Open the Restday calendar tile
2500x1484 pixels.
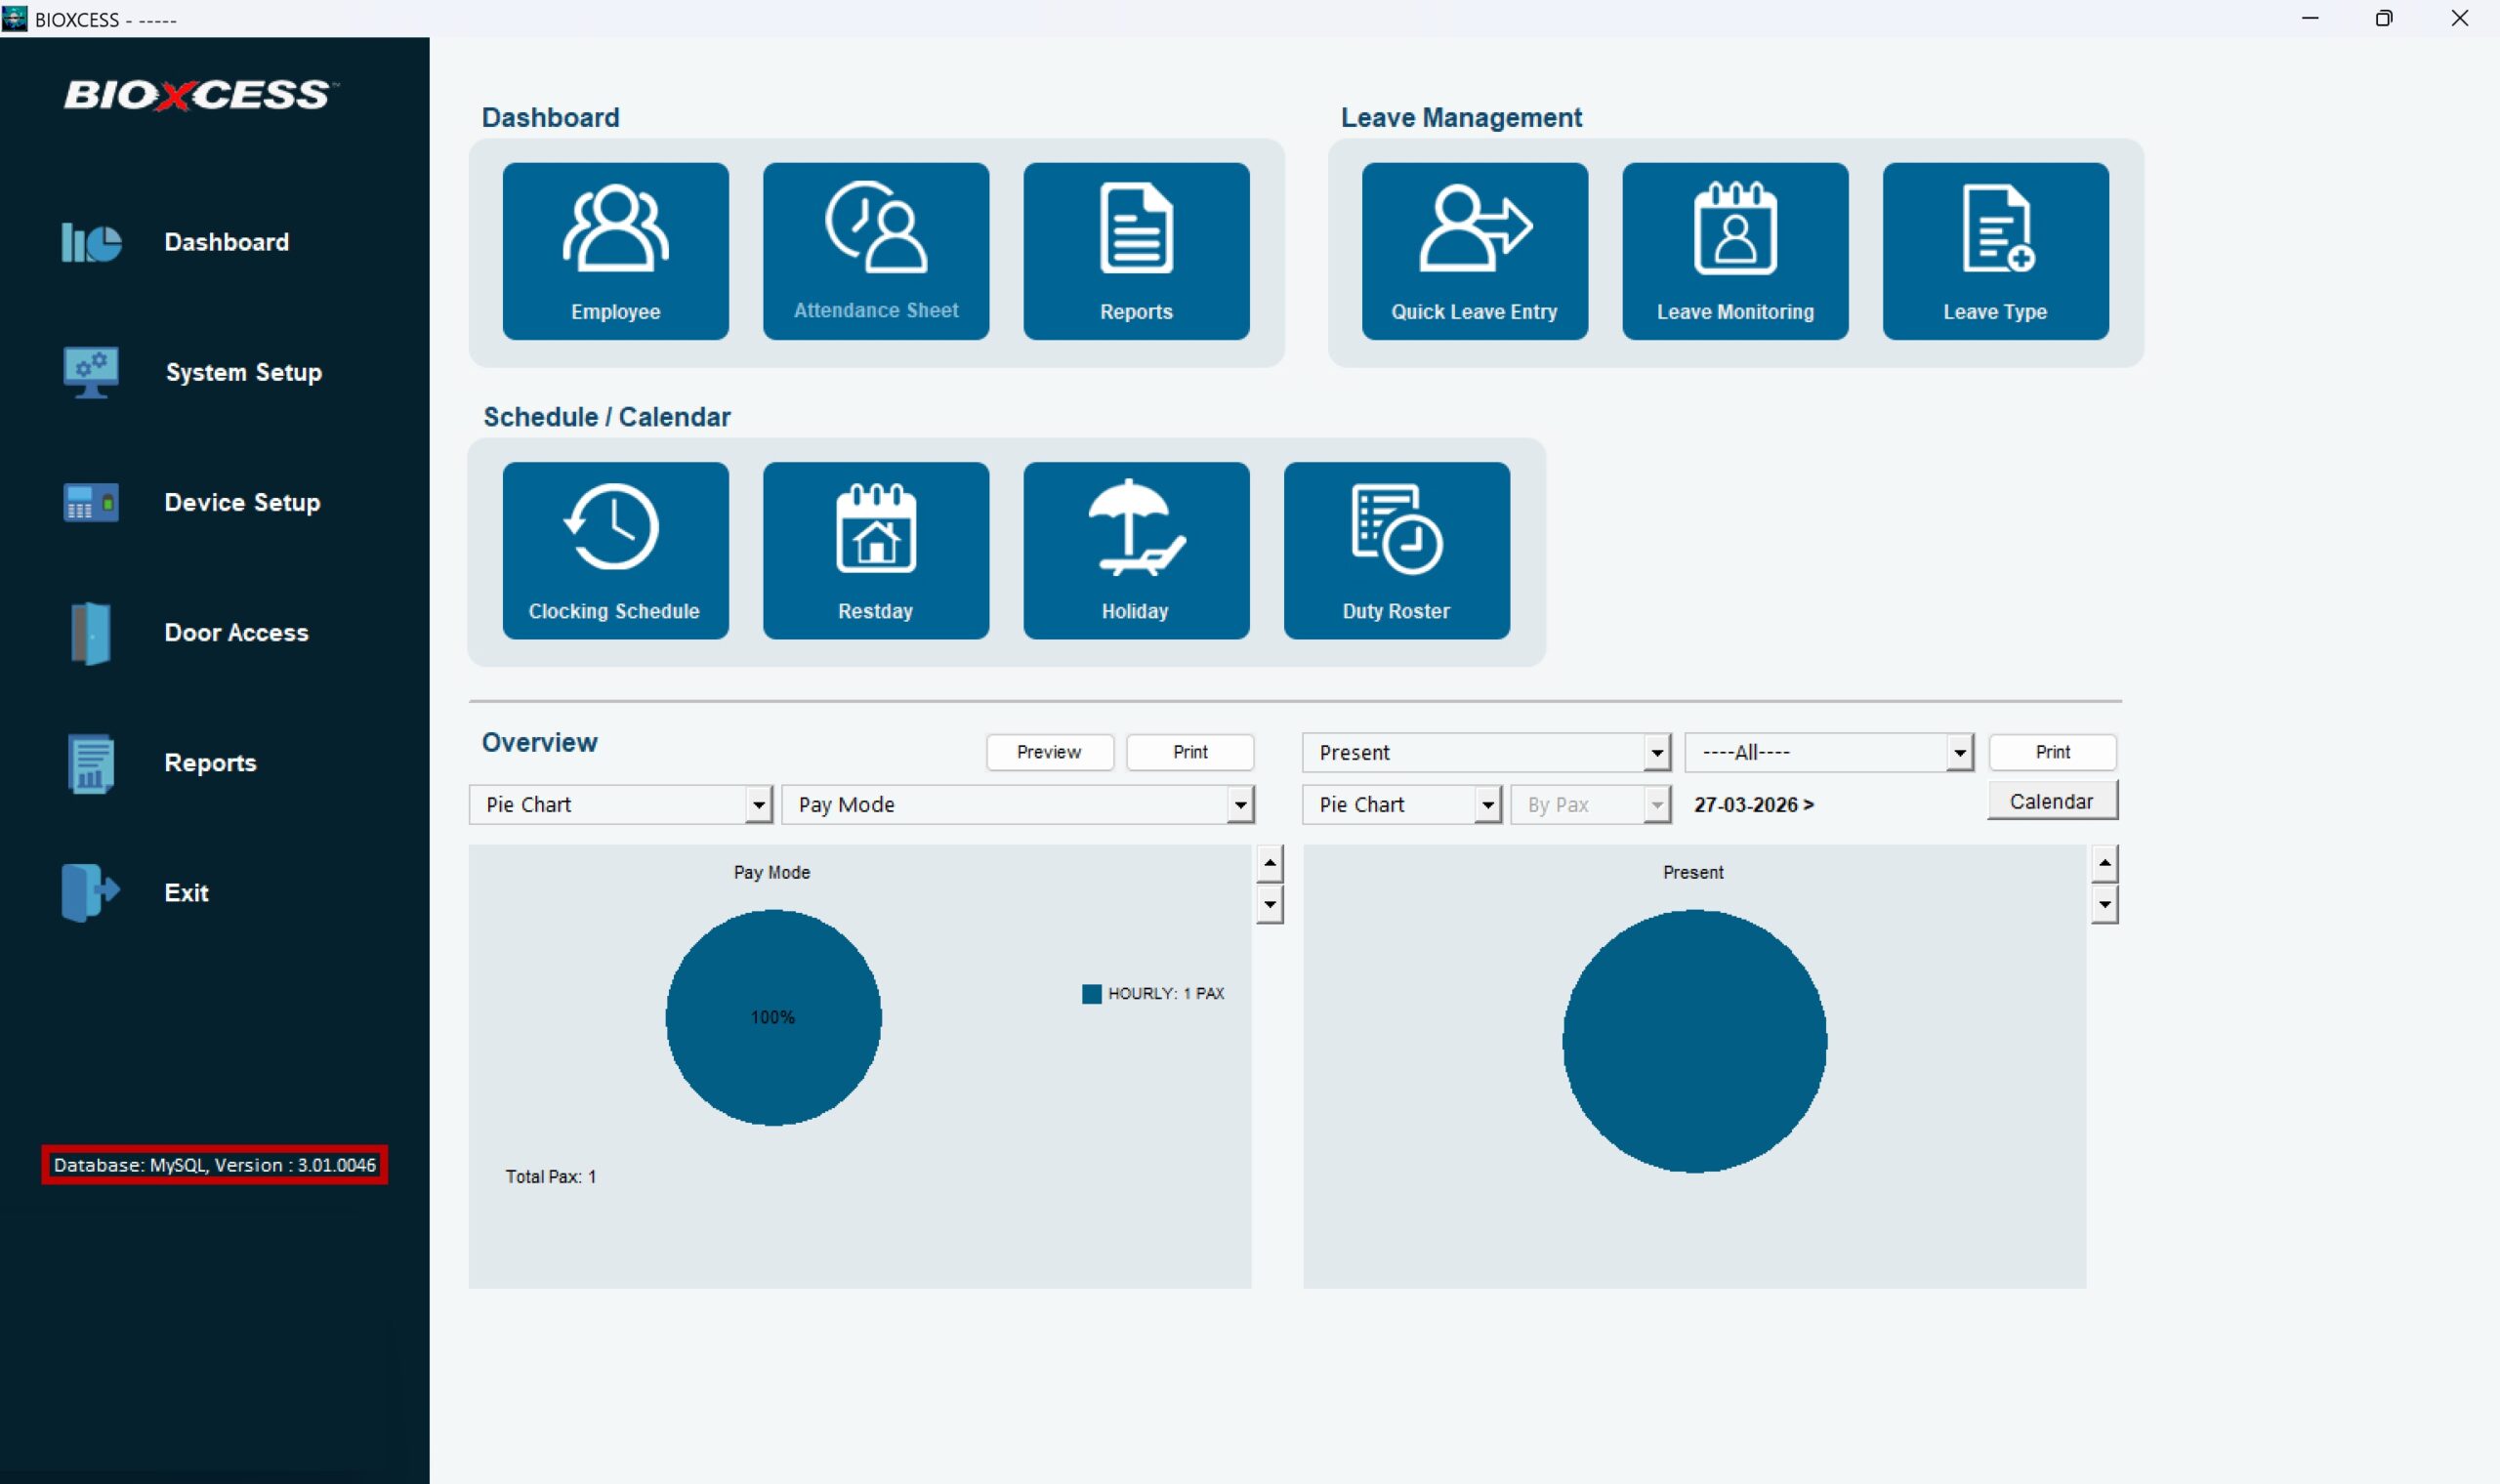tap(875, 550)
